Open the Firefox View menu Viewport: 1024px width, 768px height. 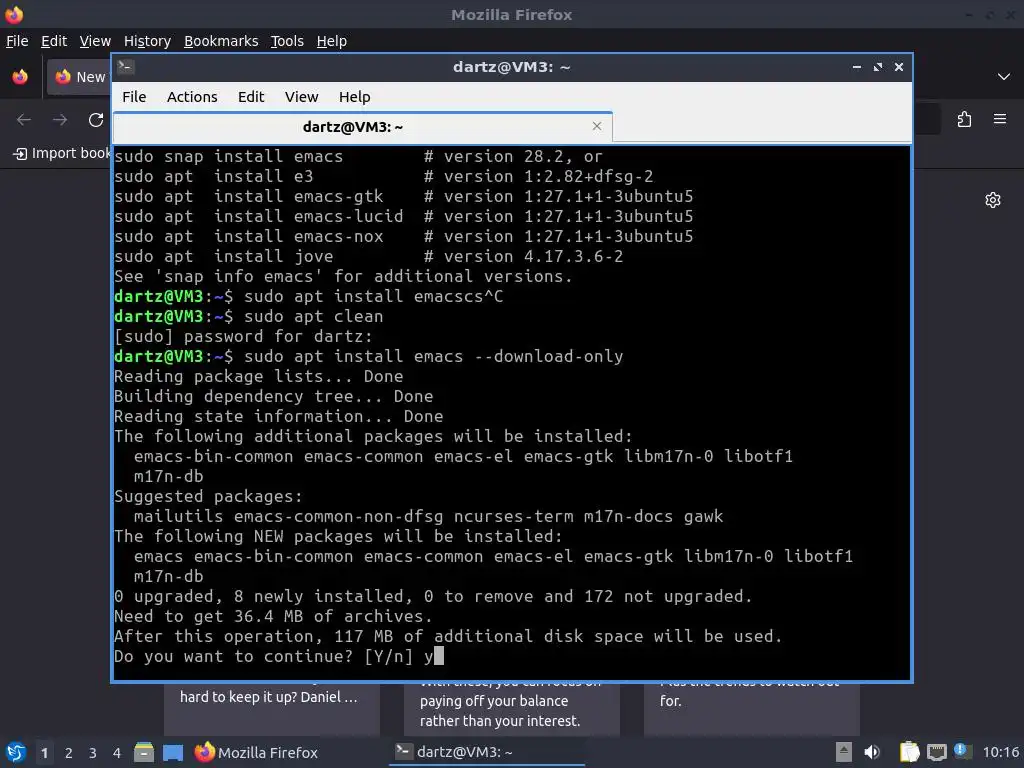(x=95, y=41)
